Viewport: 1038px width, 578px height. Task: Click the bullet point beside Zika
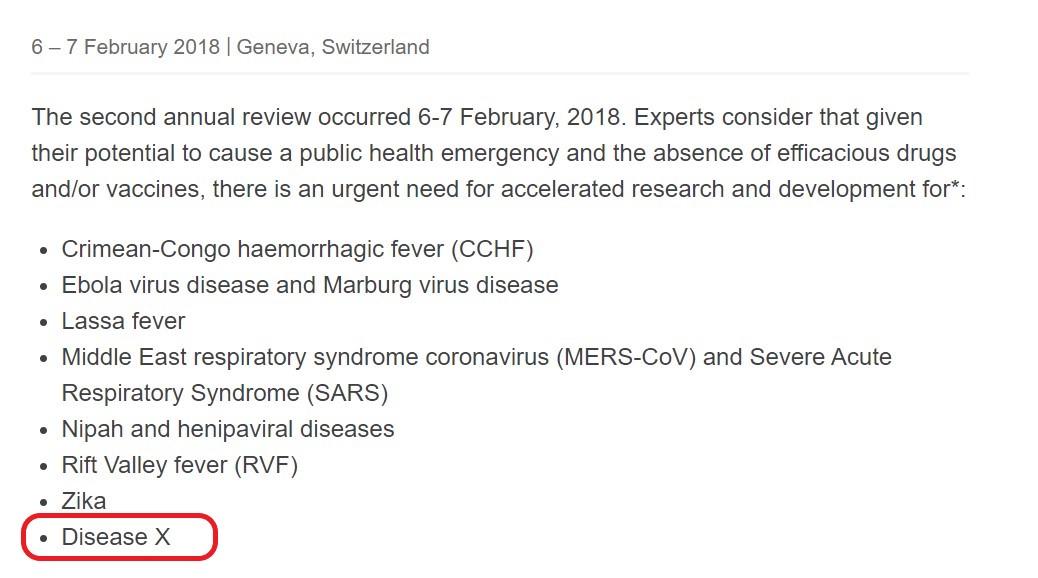pyautogui.click(x=44, y=503)
